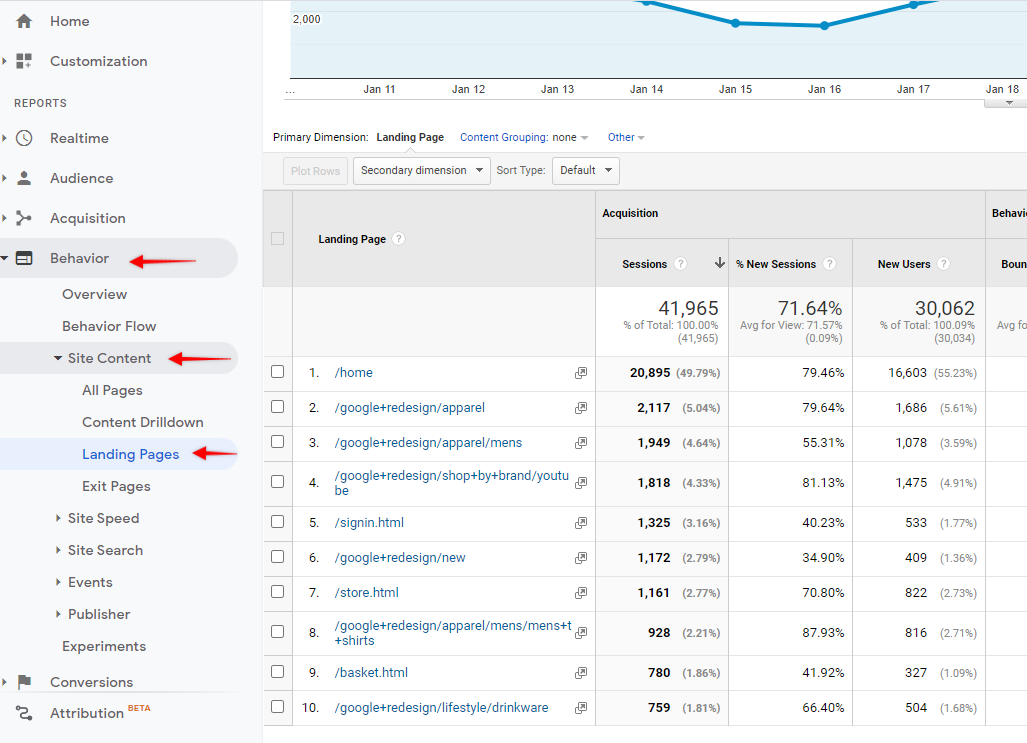Open Audience via its person icon
The height and width of the screenshot is (743, 1027).
pos(22,178)
